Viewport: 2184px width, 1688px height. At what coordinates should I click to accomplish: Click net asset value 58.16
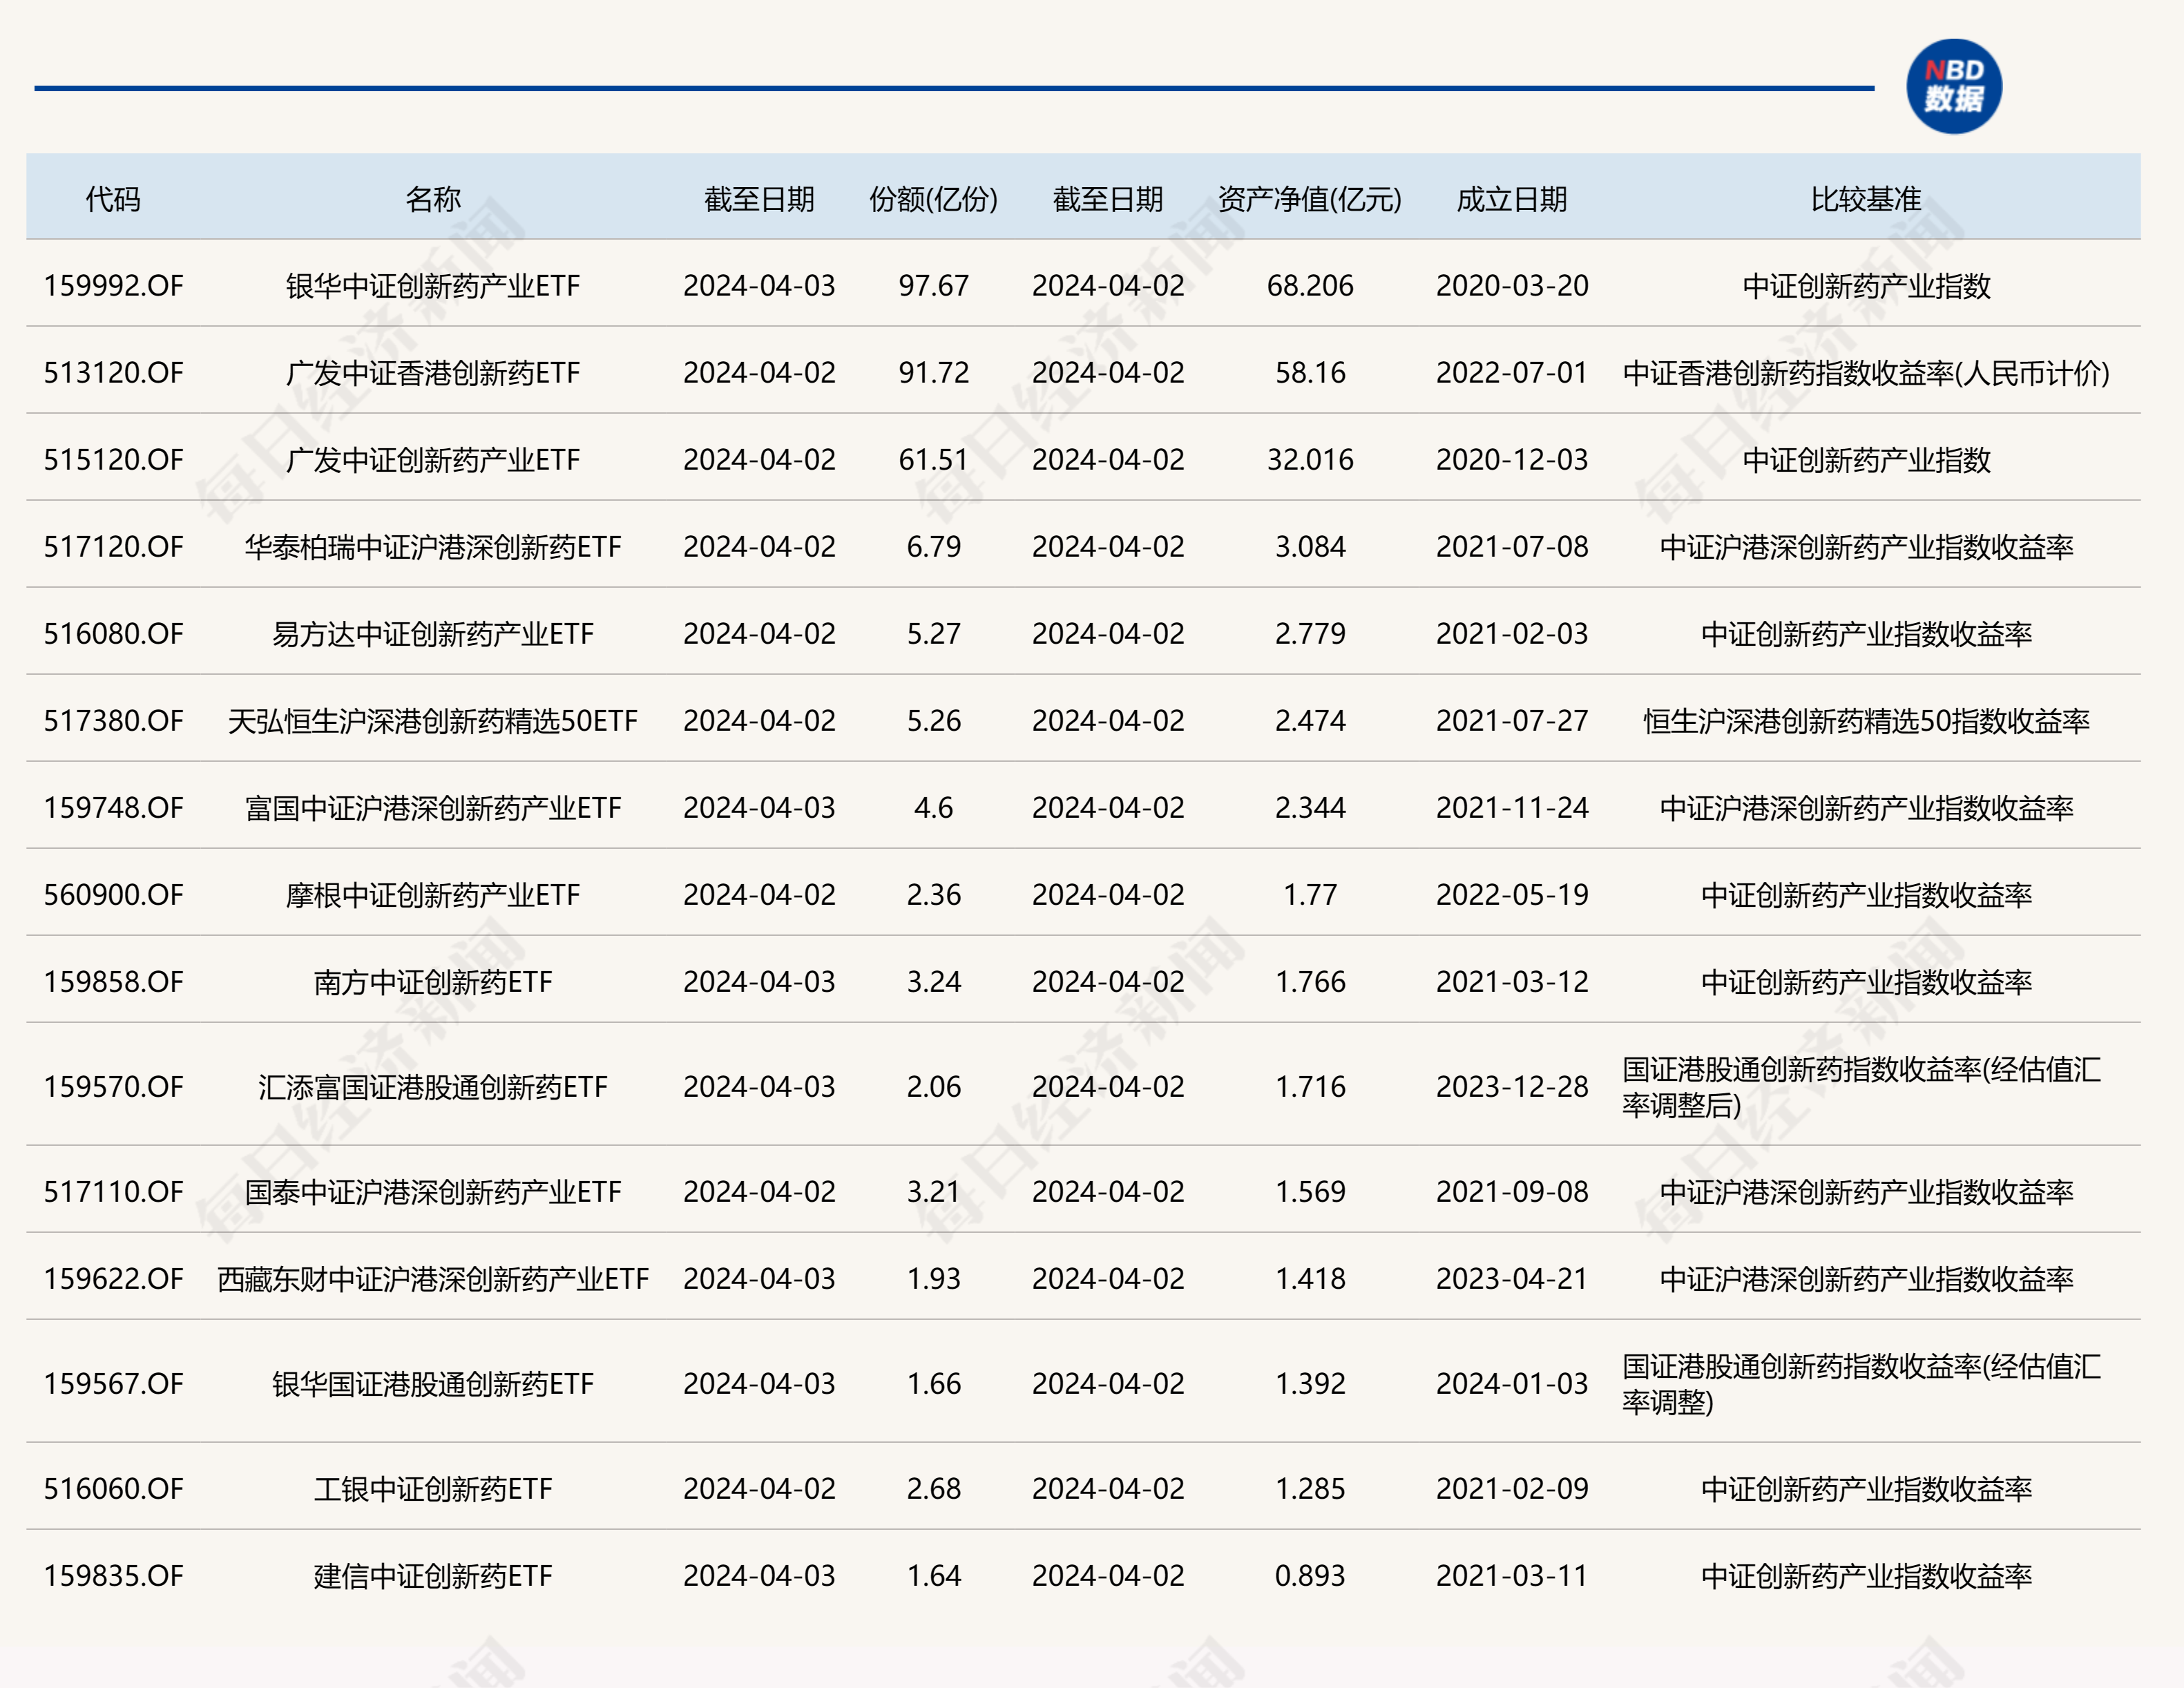[x=1310, y=373]
